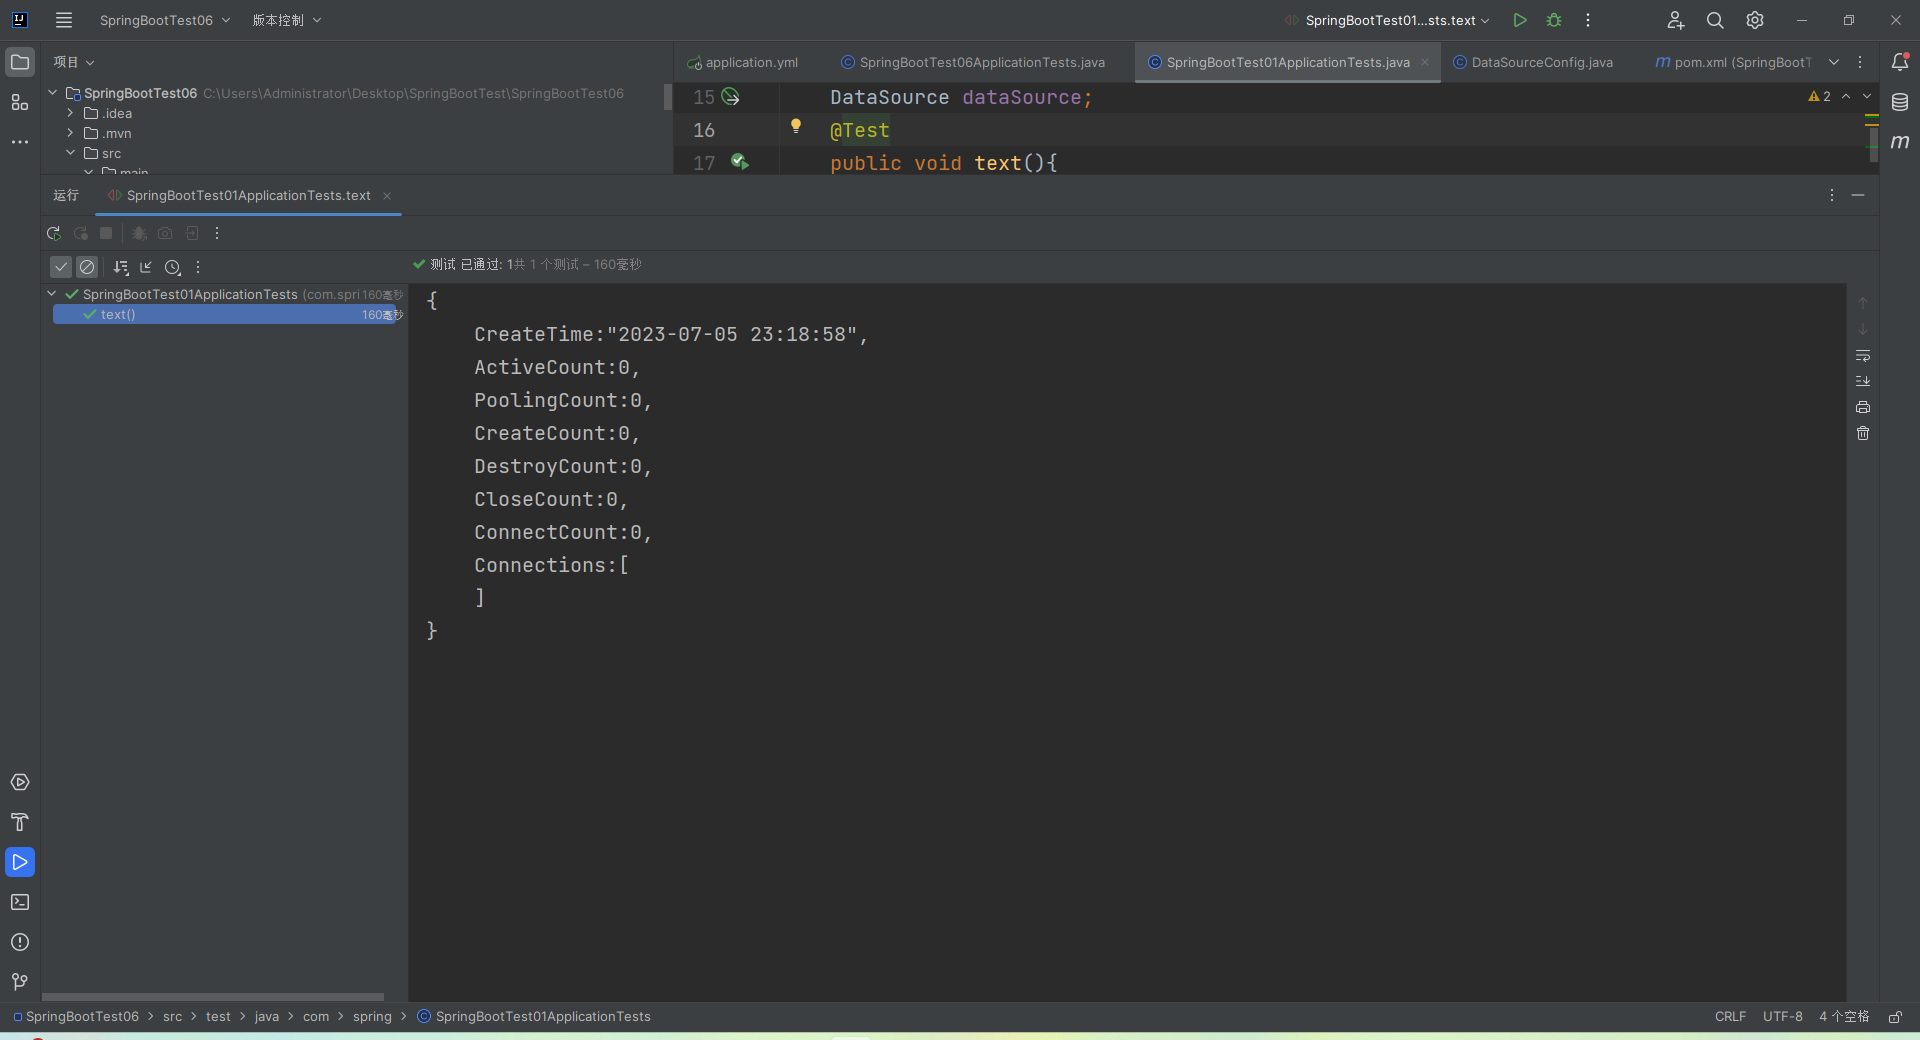Open the Build hammer tool window
Image resolution: width=1920 pixels, height=1040 pixels.
(20, 822)
